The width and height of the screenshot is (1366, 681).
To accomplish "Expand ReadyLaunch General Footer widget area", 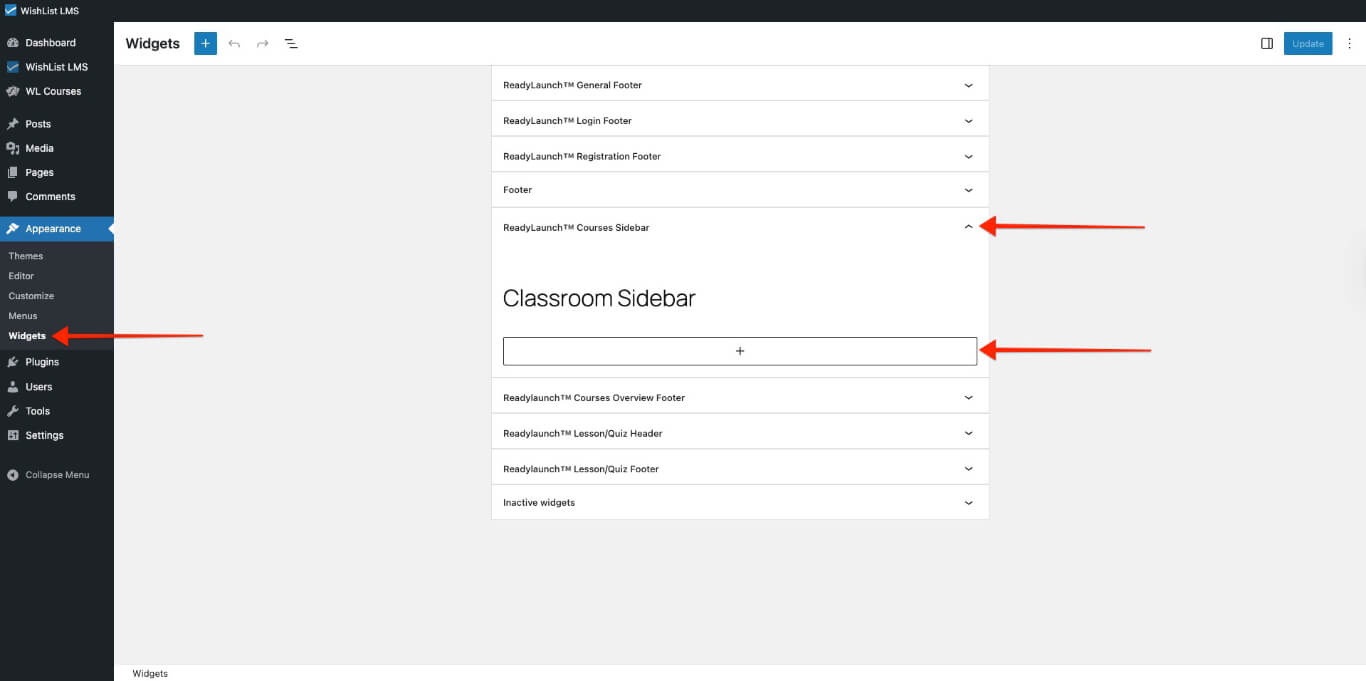I will (967, 86).
